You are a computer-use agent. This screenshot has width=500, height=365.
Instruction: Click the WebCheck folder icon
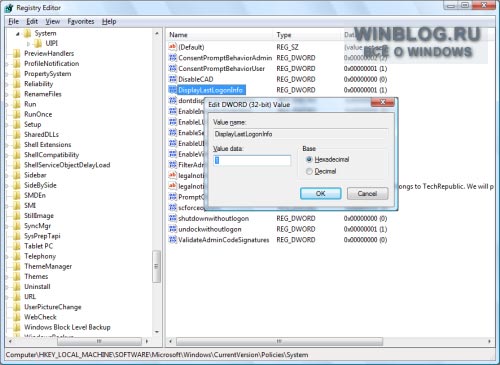pyautogui.click(x=17, y=317)
